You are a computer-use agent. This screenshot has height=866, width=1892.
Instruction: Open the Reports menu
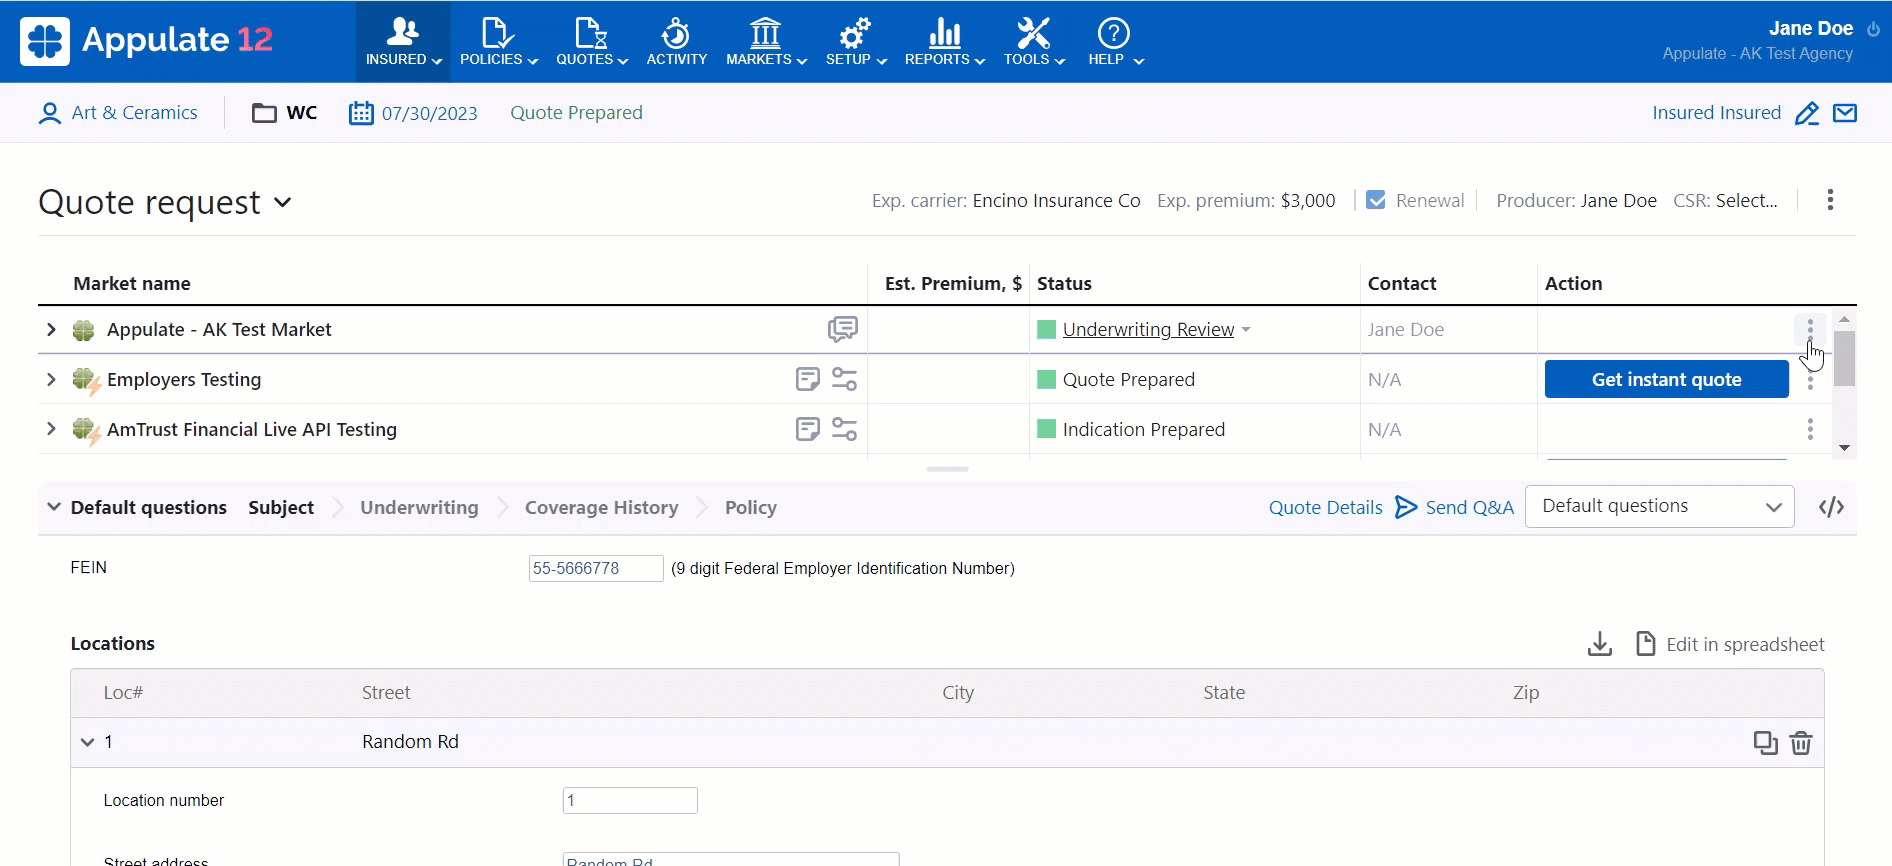tap(945, 42)
